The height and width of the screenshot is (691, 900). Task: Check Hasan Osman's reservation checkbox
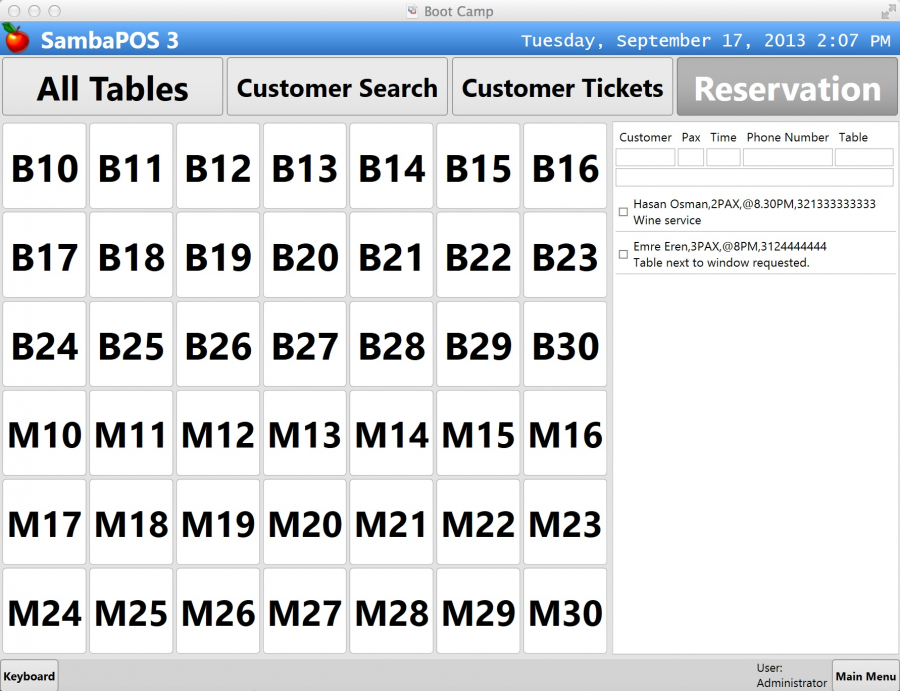point(623,212)
